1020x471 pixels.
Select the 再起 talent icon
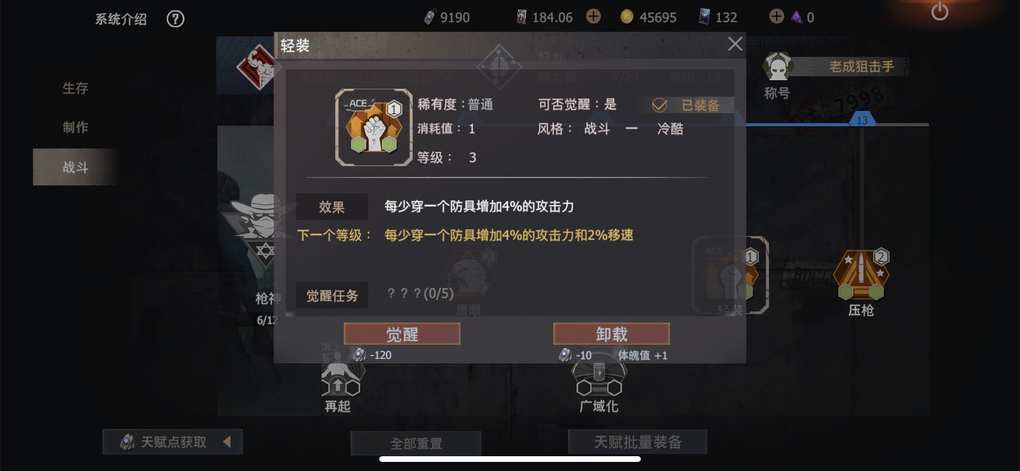pyautogui.click(x=340, y=381)
